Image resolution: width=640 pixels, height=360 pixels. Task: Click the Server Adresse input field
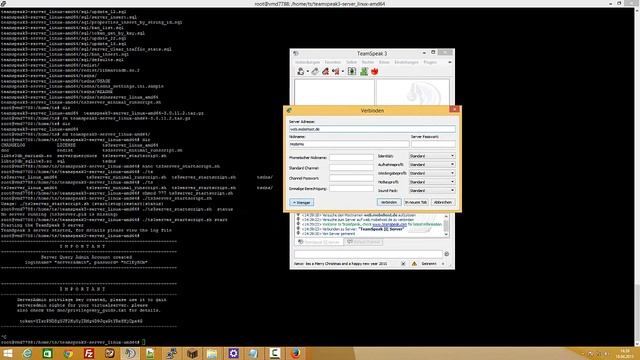[x=372, y=129]
